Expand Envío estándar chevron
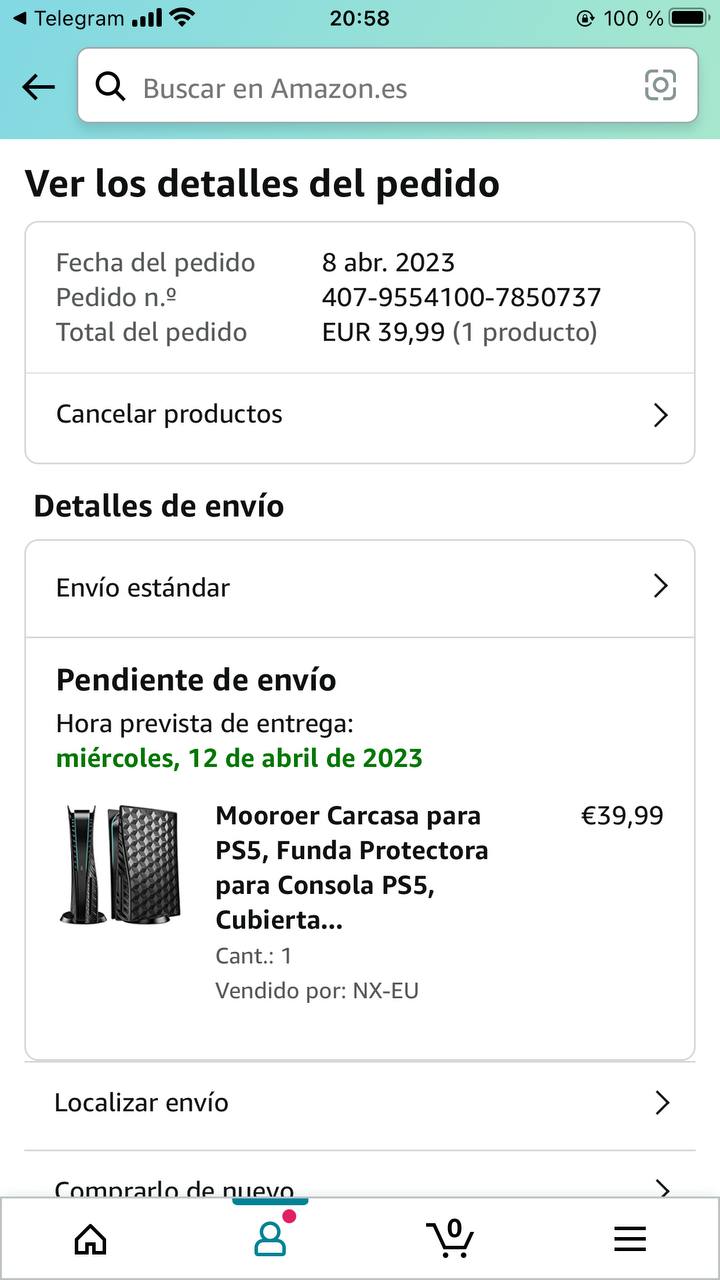Screen dimensions: 720x1280 point(660,586)
